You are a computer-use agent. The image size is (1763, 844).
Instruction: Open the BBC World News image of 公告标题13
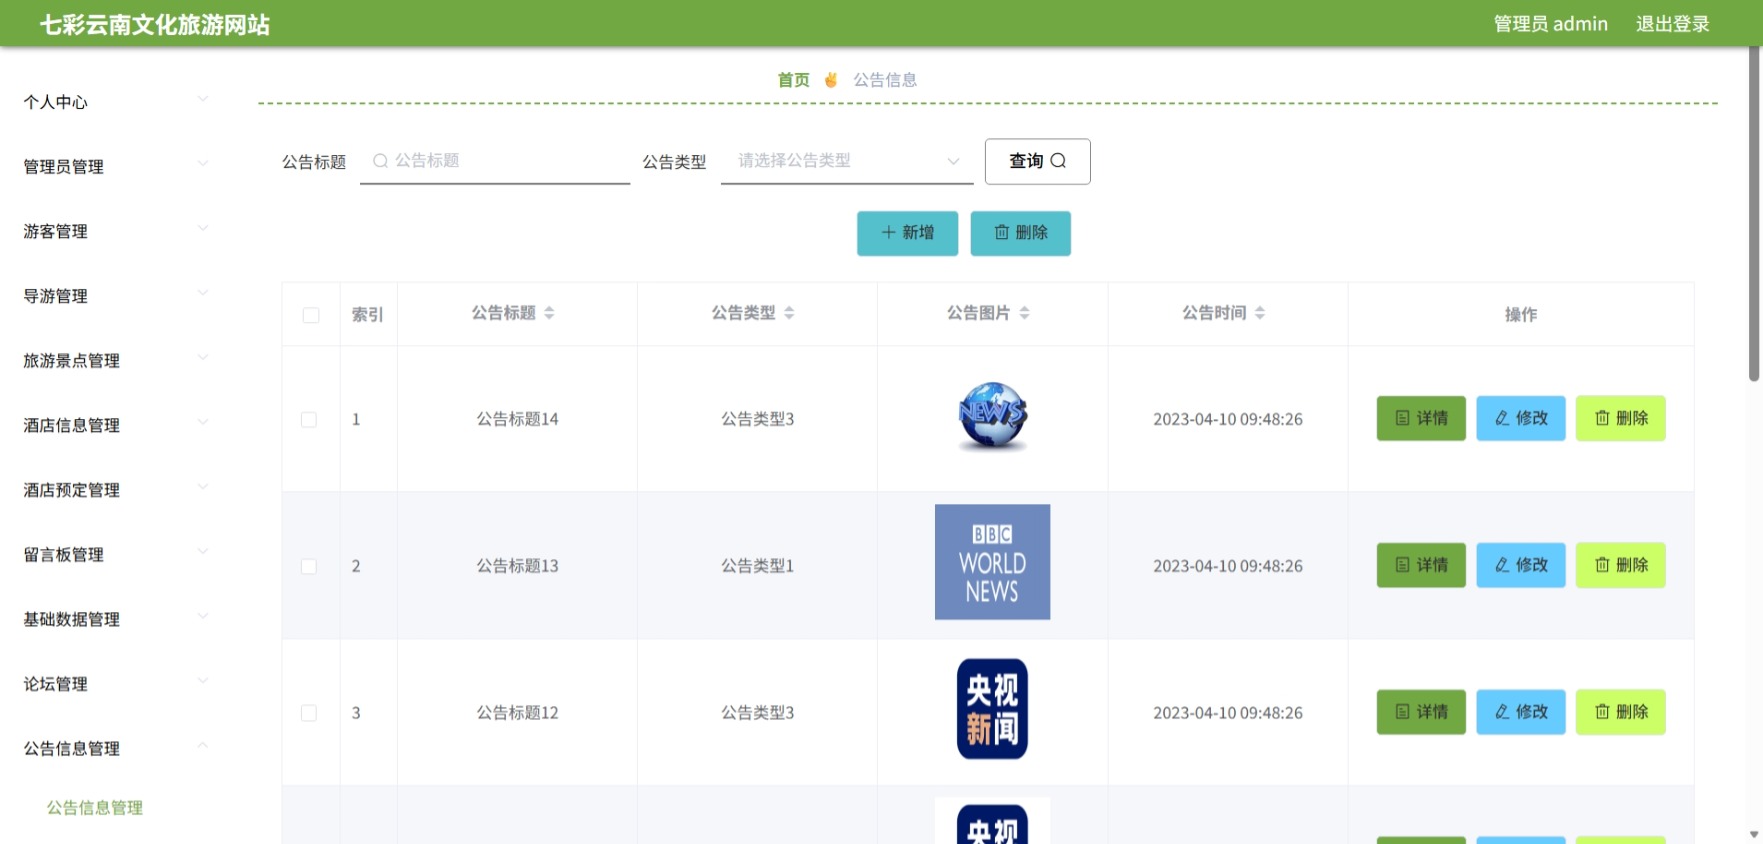click(x=992, y=562)
